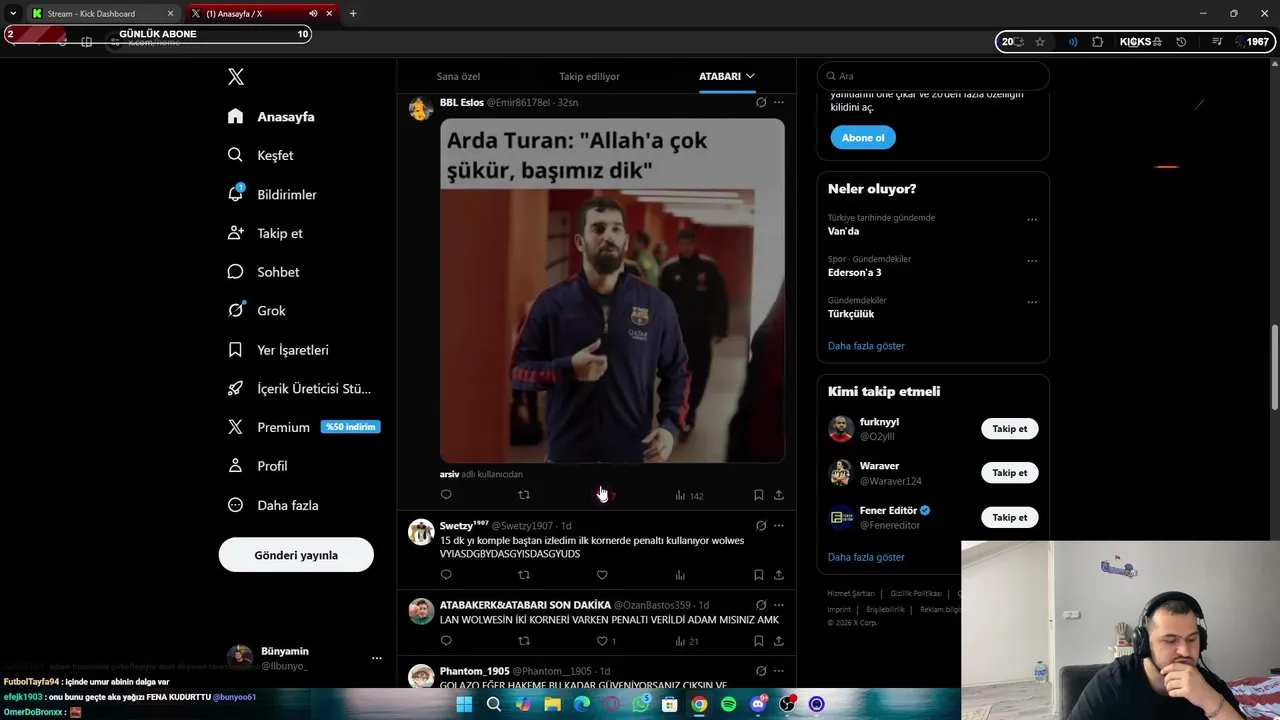Share the Swetzy post
The height and width of the screenshot is (720, 1280).
point(779,575)
